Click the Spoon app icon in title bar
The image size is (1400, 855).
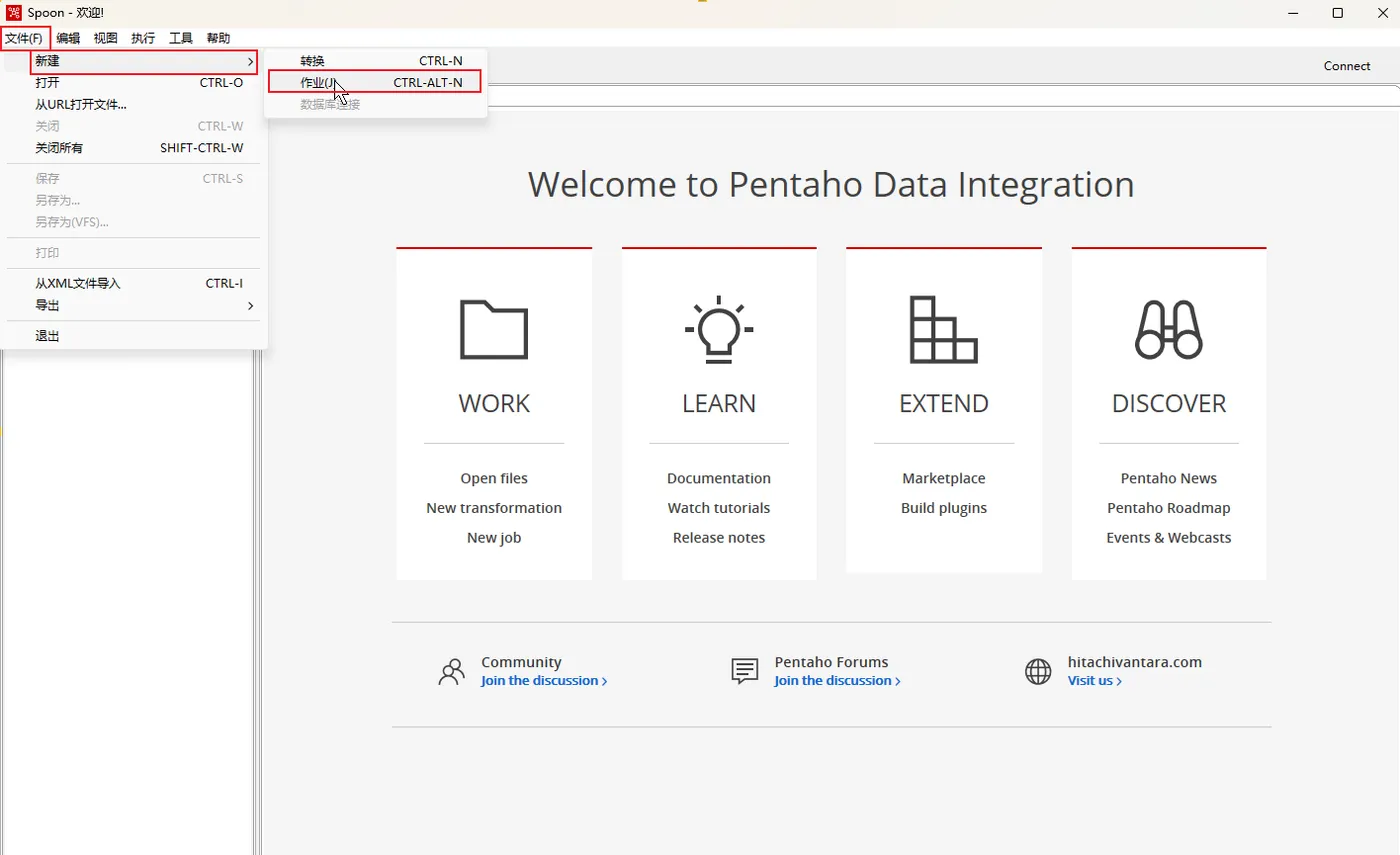pos(14,13)
